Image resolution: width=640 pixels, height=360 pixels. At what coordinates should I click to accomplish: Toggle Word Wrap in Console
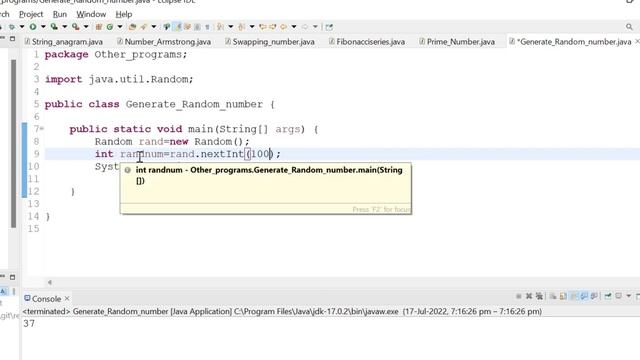point(573,296)
